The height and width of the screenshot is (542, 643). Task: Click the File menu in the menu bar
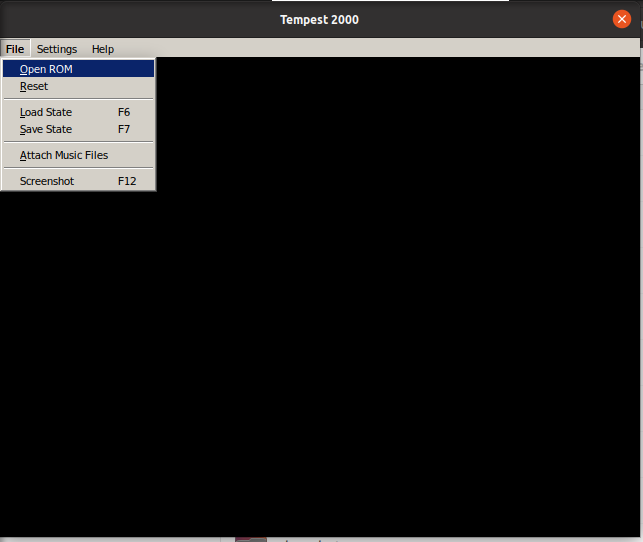[15, 49]
